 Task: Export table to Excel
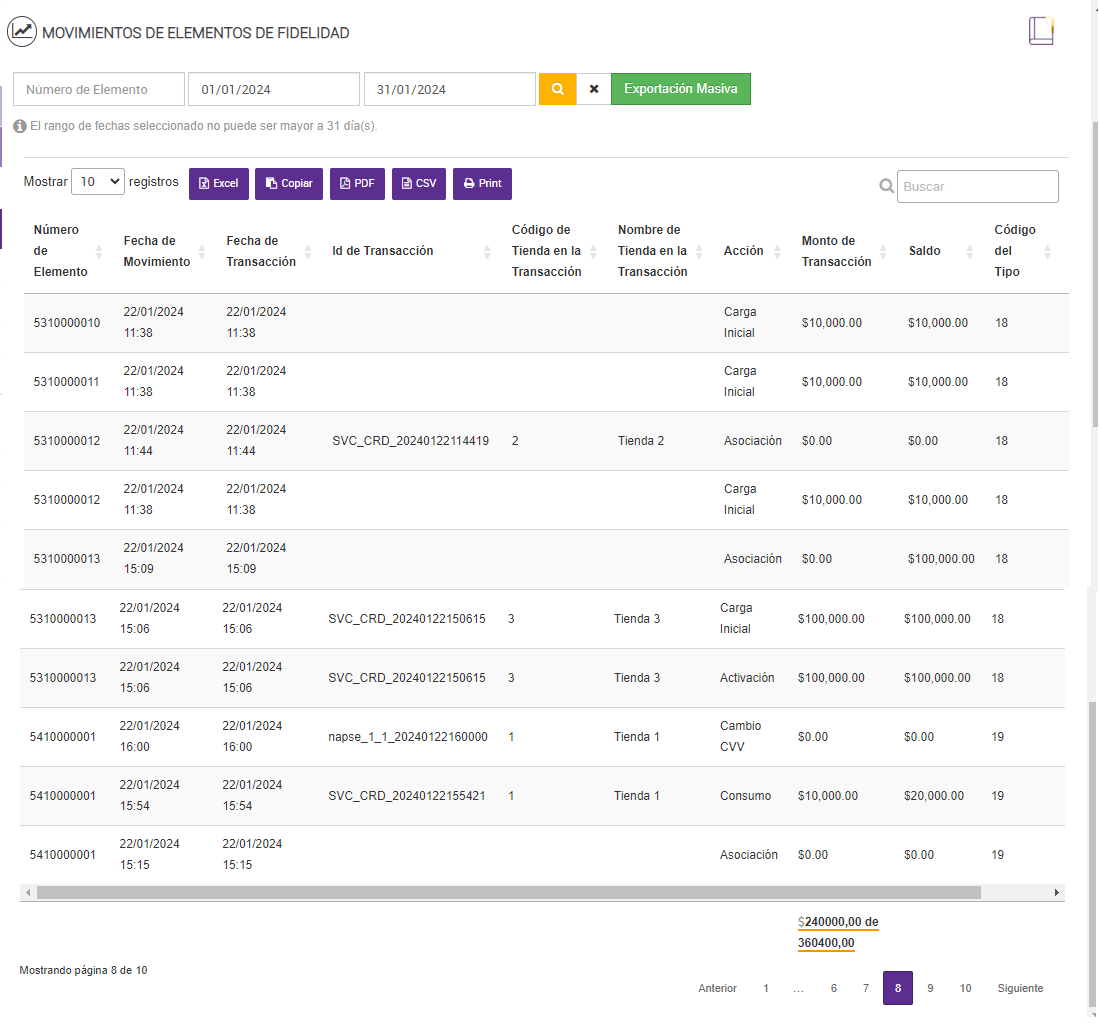tap(218, 184)
